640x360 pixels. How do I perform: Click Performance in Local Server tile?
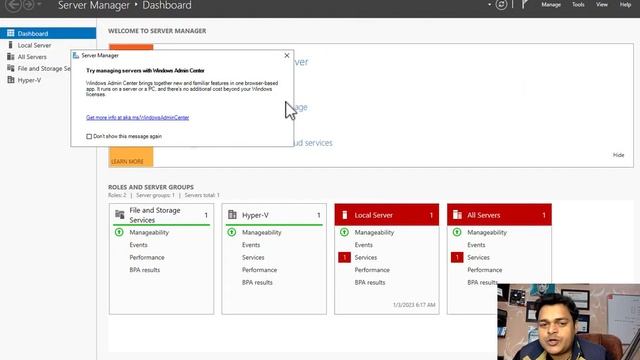(x=372, y=270)
